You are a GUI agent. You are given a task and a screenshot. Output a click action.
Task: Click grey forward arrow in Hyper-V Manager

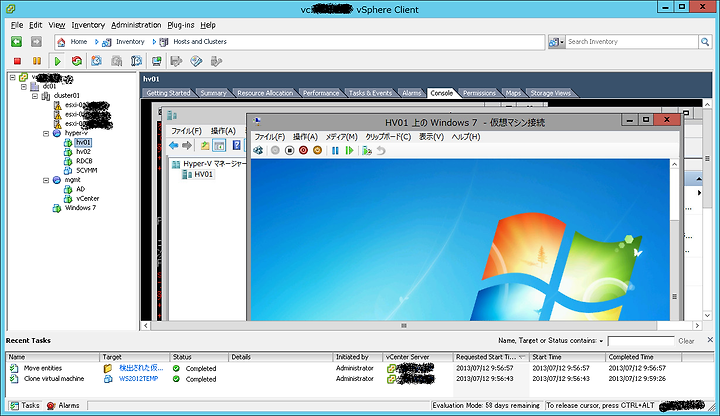(x=187, y=146)
